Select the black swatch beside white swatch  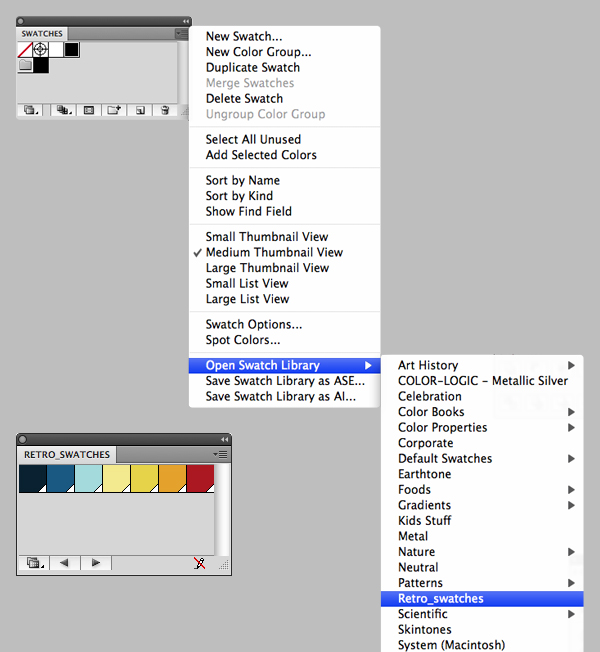[72, 50]
